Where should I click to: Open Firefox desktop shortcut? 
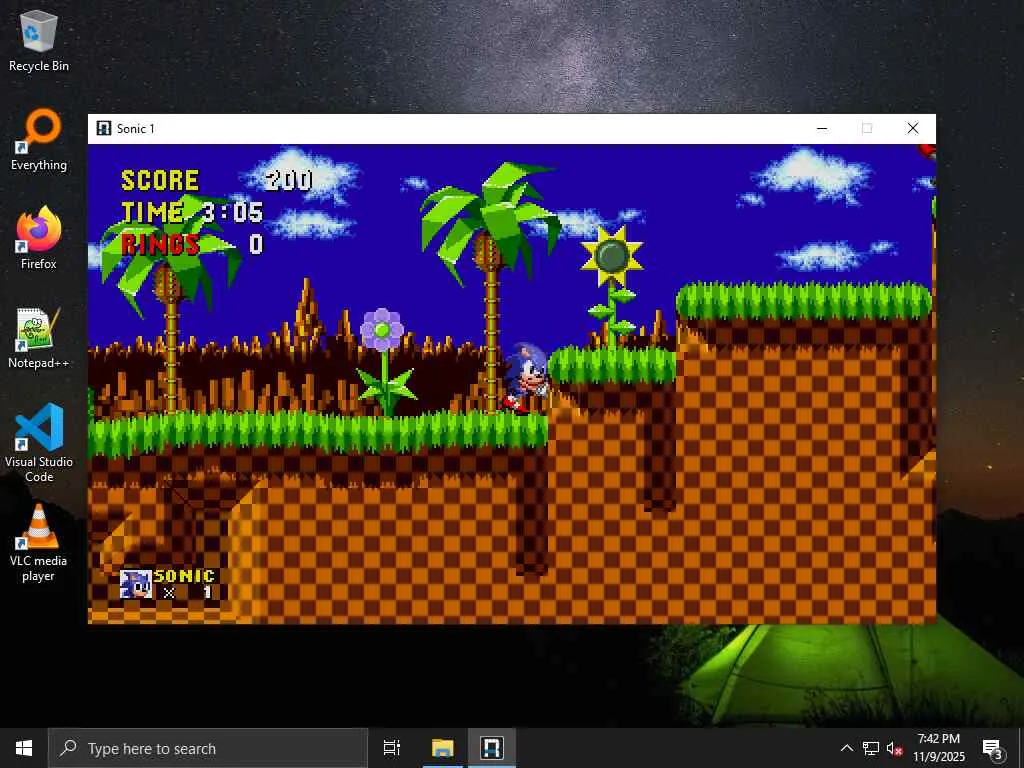(39, 238)
